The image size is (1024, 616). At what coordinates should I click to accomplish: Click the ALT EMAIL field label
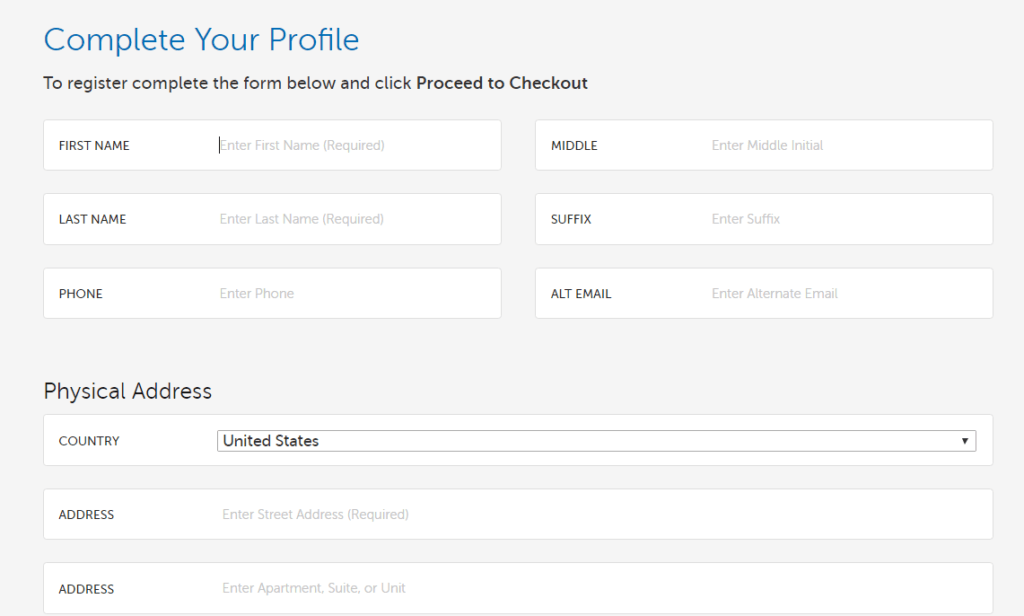coord(575,293)
